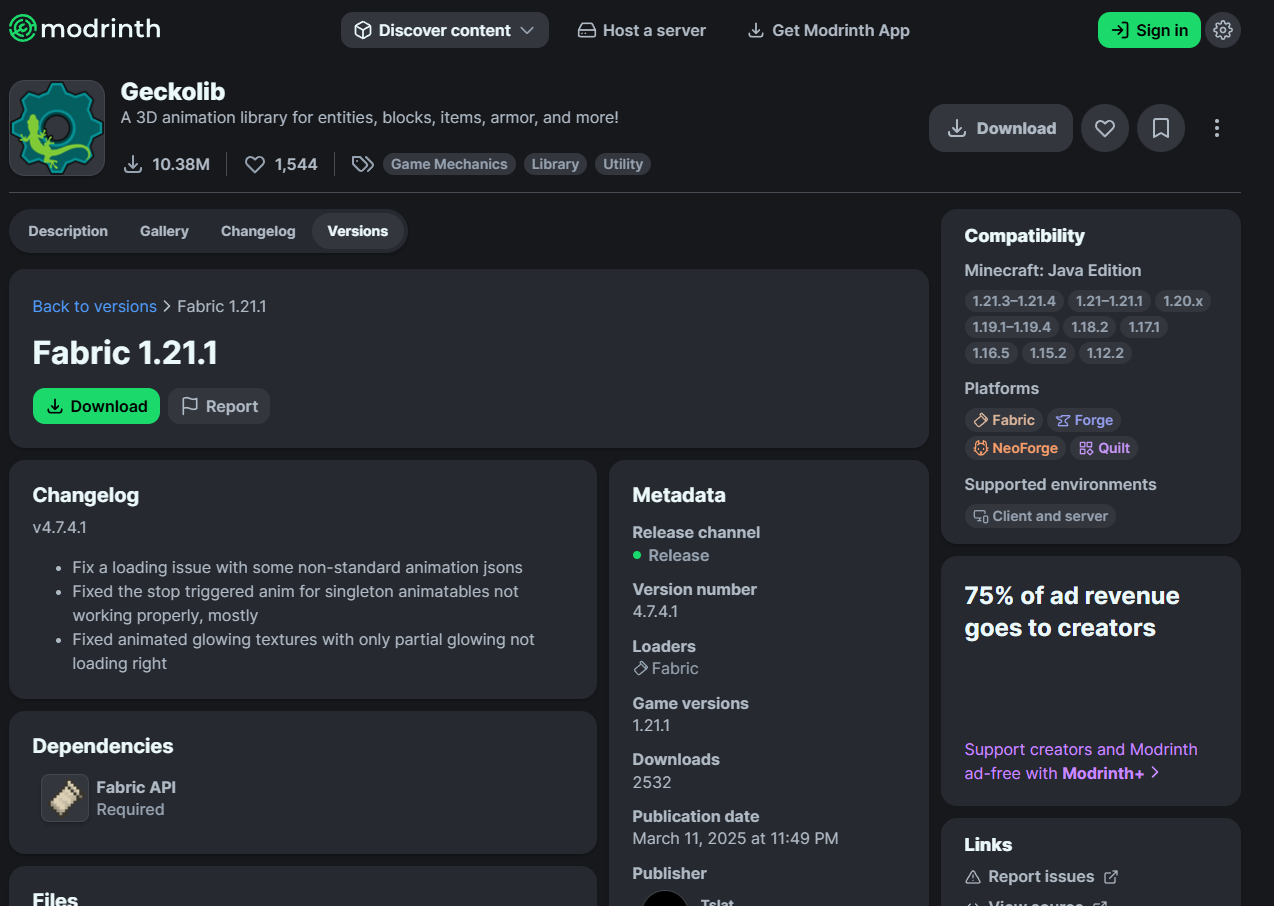Click the header gray Download button
This screenshot has width=1274, height=906.
click(x=1001, y=128)
